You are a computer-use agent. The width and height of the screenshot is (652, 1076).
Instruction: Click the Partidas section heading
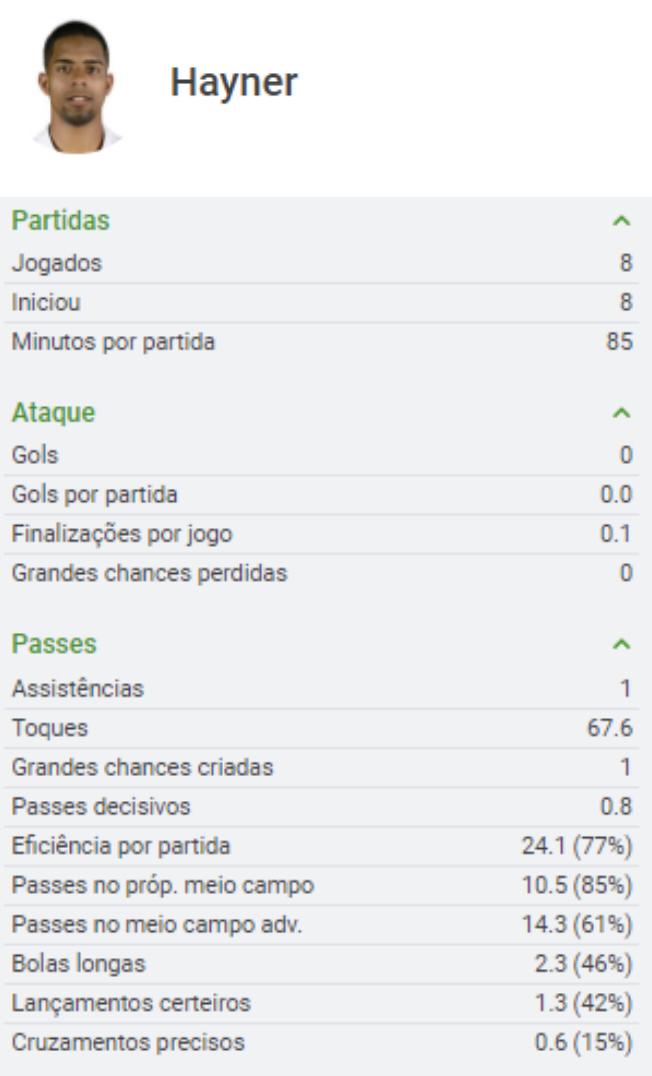pos(61,221)
